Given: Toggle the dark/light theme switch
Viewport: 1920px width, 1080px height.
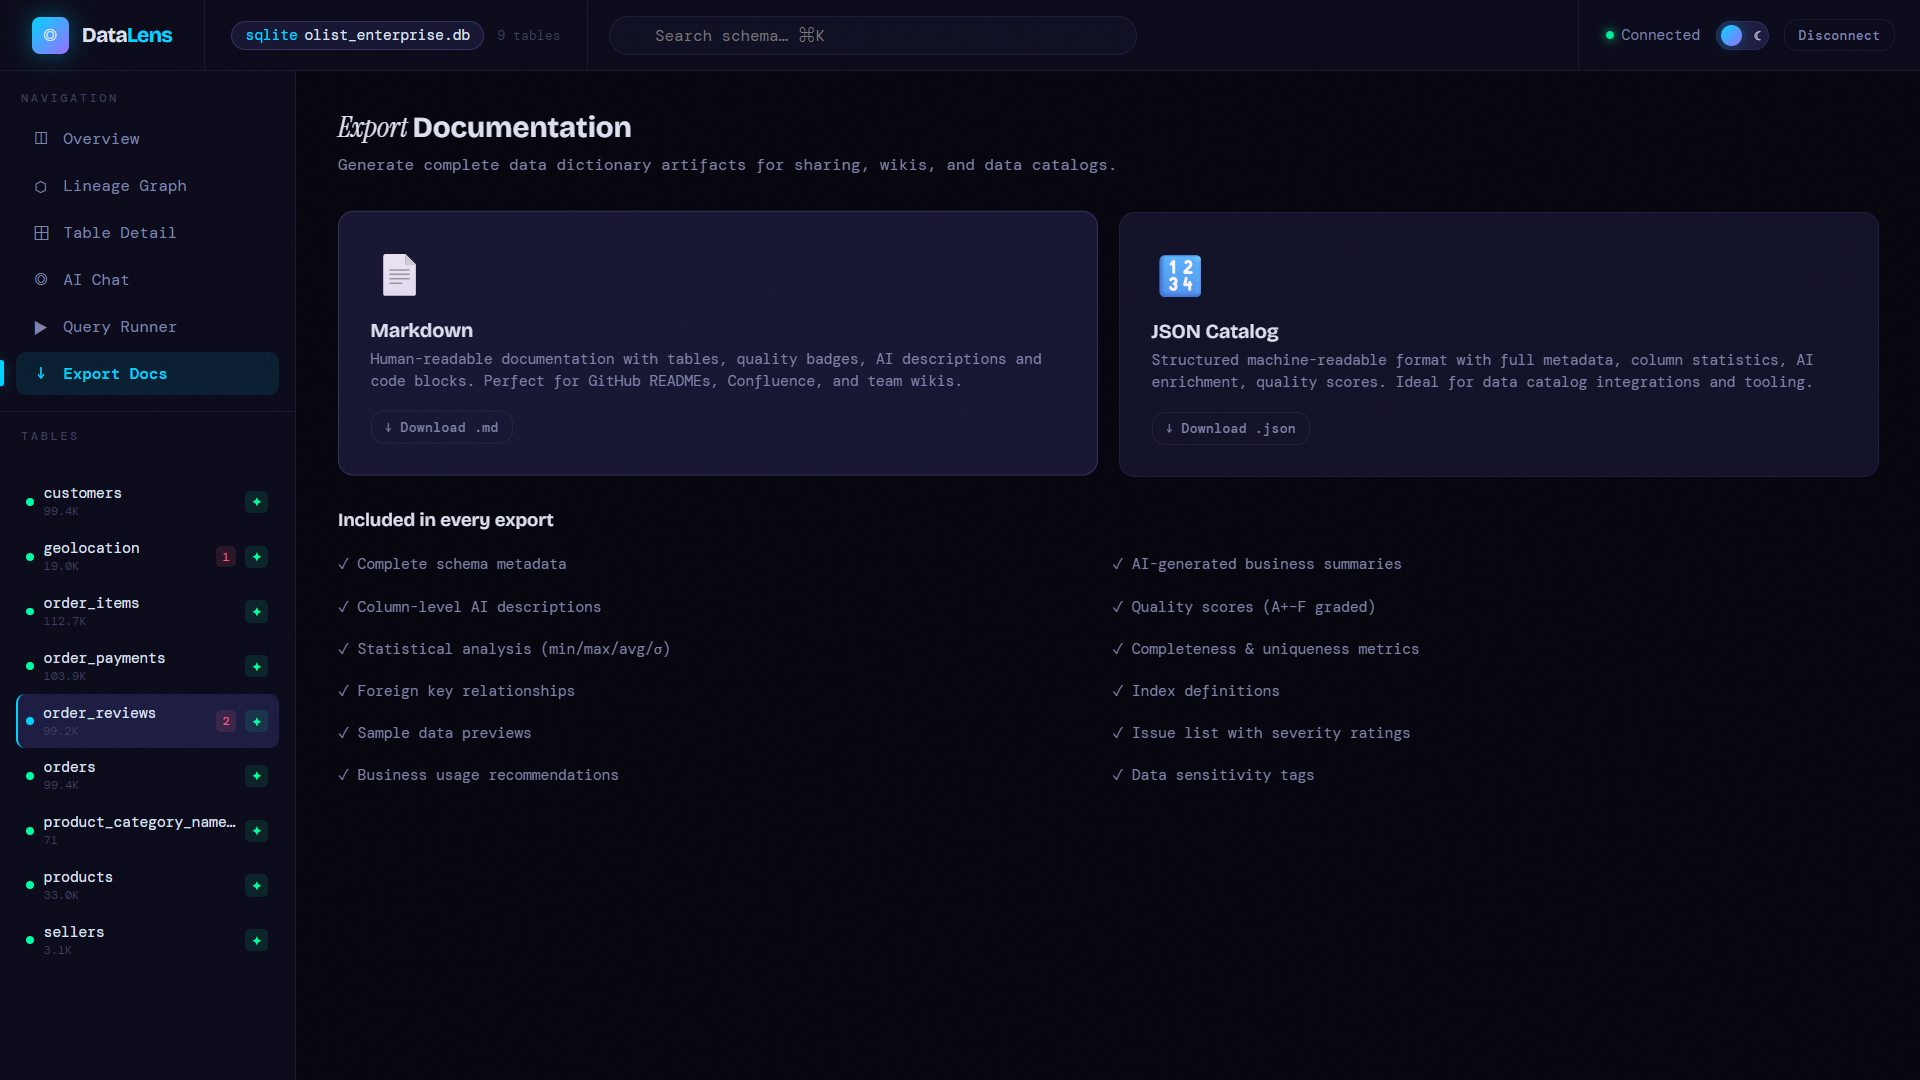Looking at the screenshot, I should [1742, 35].
